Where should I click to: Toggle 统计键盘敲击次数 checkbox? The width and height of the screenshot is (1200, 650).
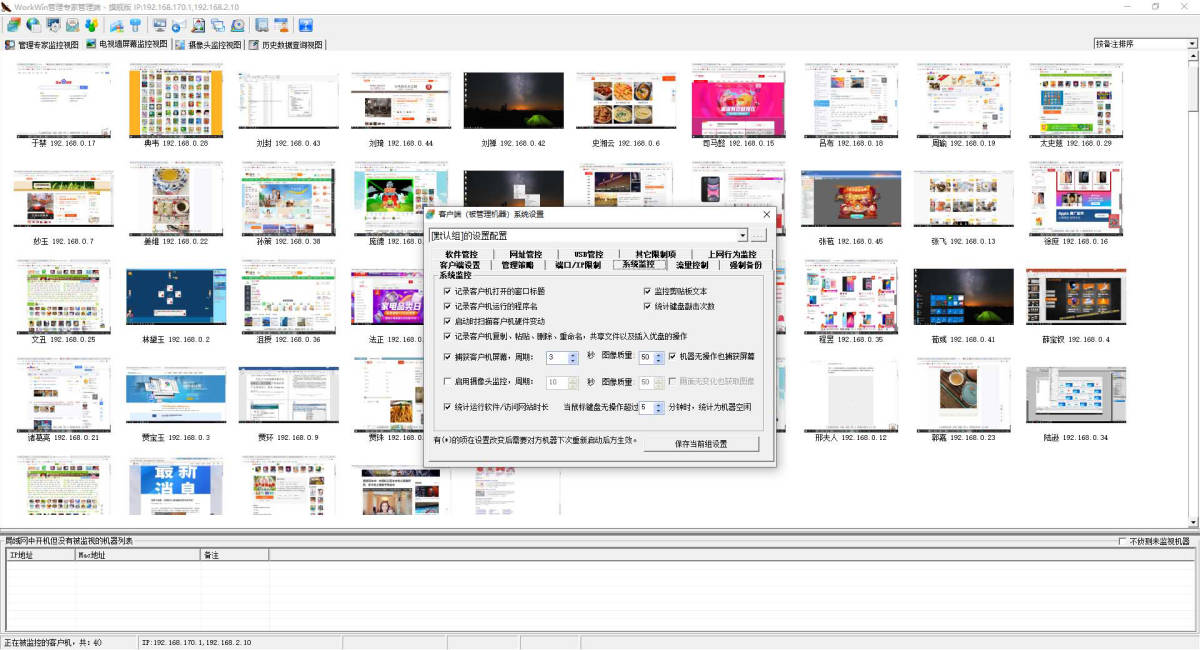point(648,306)
